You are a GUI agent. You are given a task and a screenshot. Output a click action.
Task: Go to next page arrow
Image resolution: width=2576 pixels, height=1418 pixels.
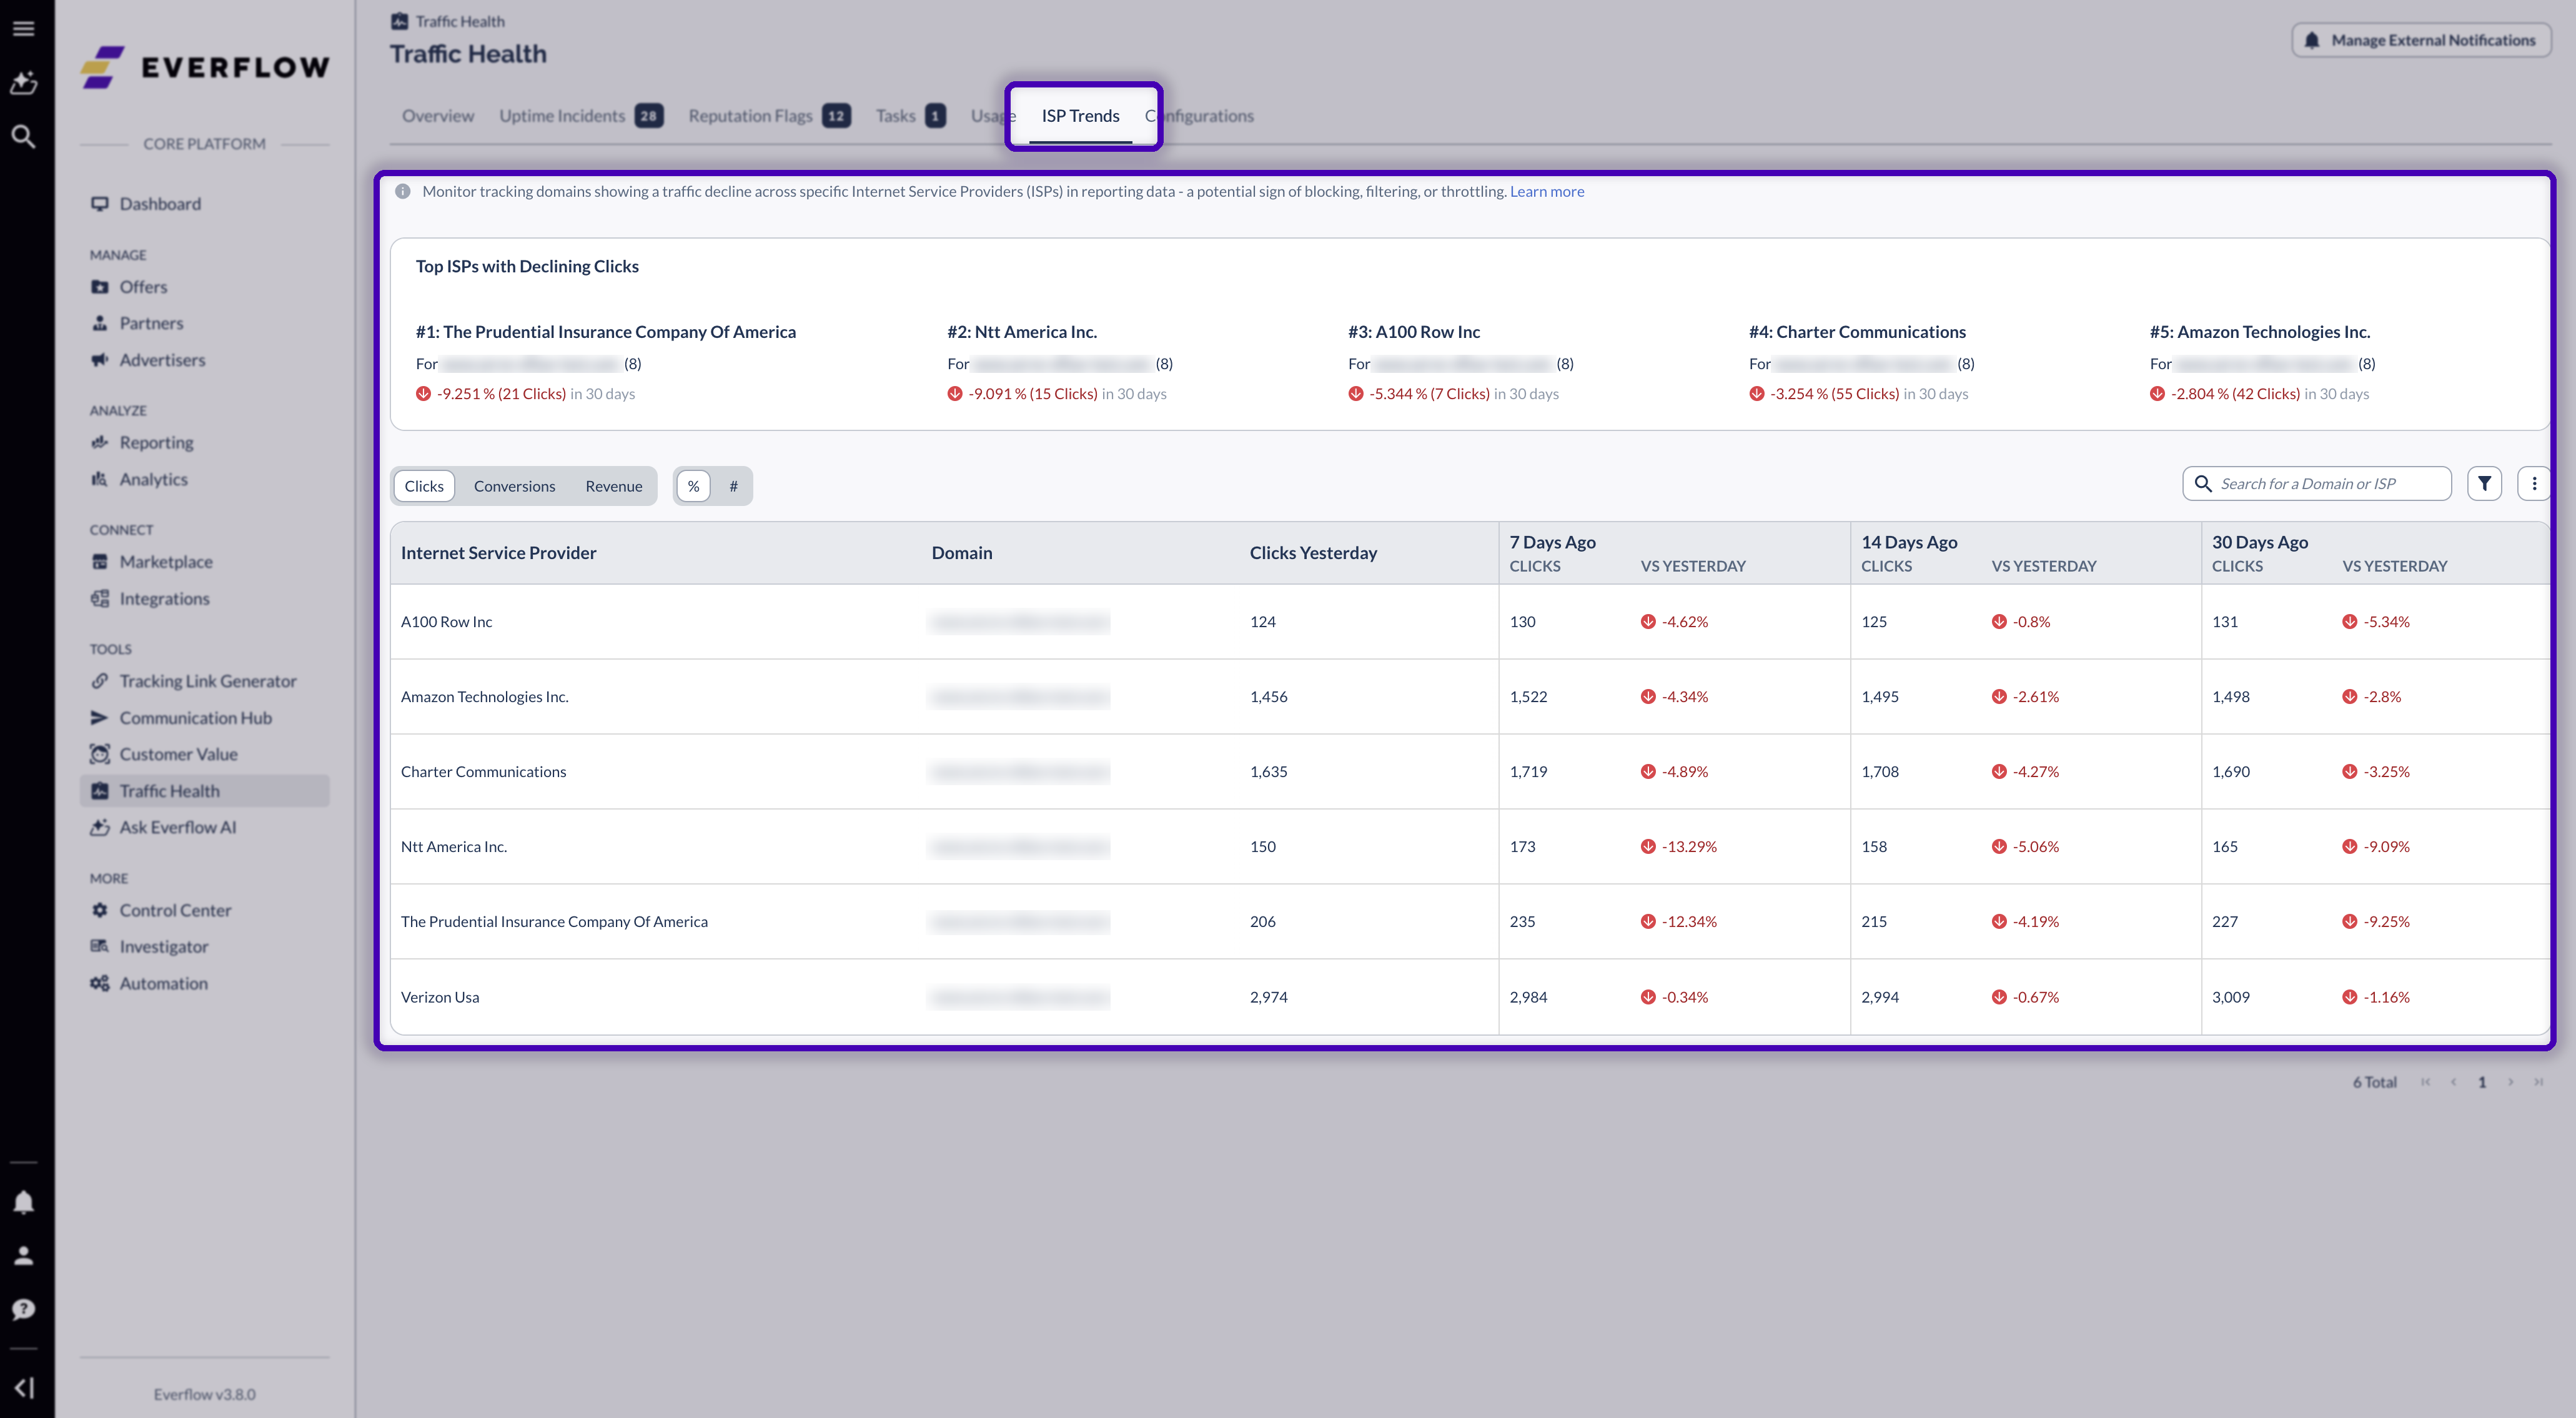click(2510, 1082)
